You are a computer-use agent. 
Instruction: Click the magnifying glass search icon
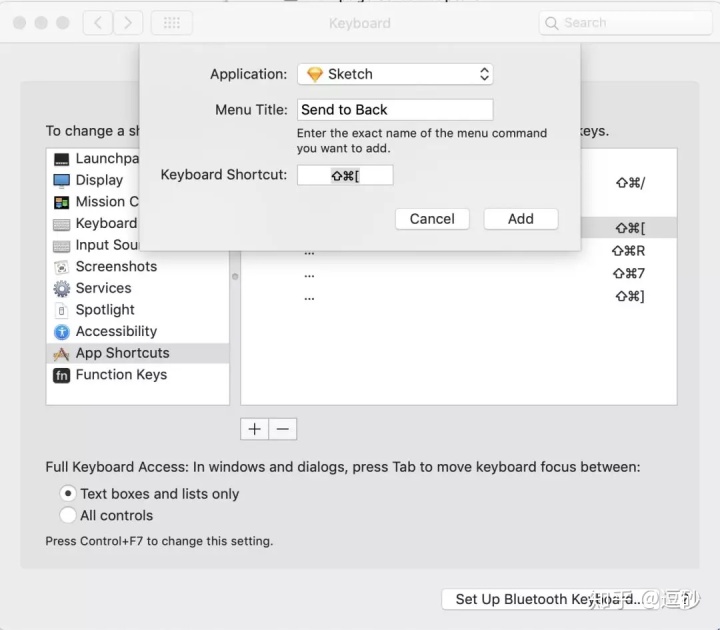point(551,23)
